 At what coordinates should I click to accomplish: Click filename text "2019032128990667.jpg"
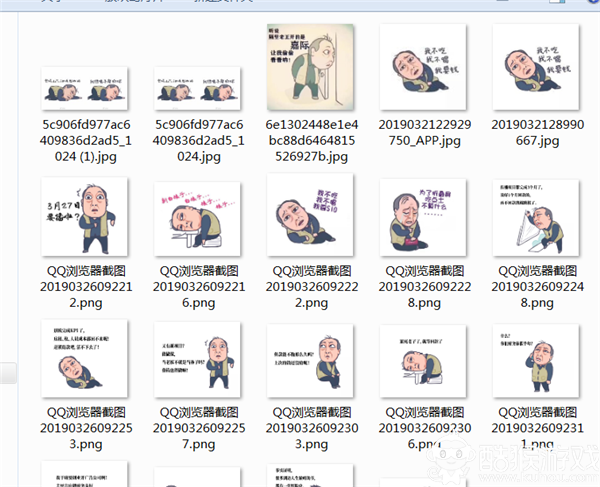coord(538,133)
